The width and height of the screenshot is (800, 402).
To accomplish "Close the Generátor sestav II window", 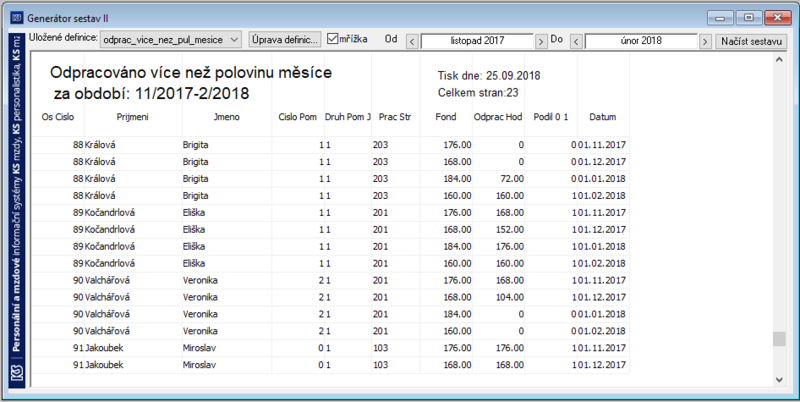I will pyautogui.click(x=778, y=18).
